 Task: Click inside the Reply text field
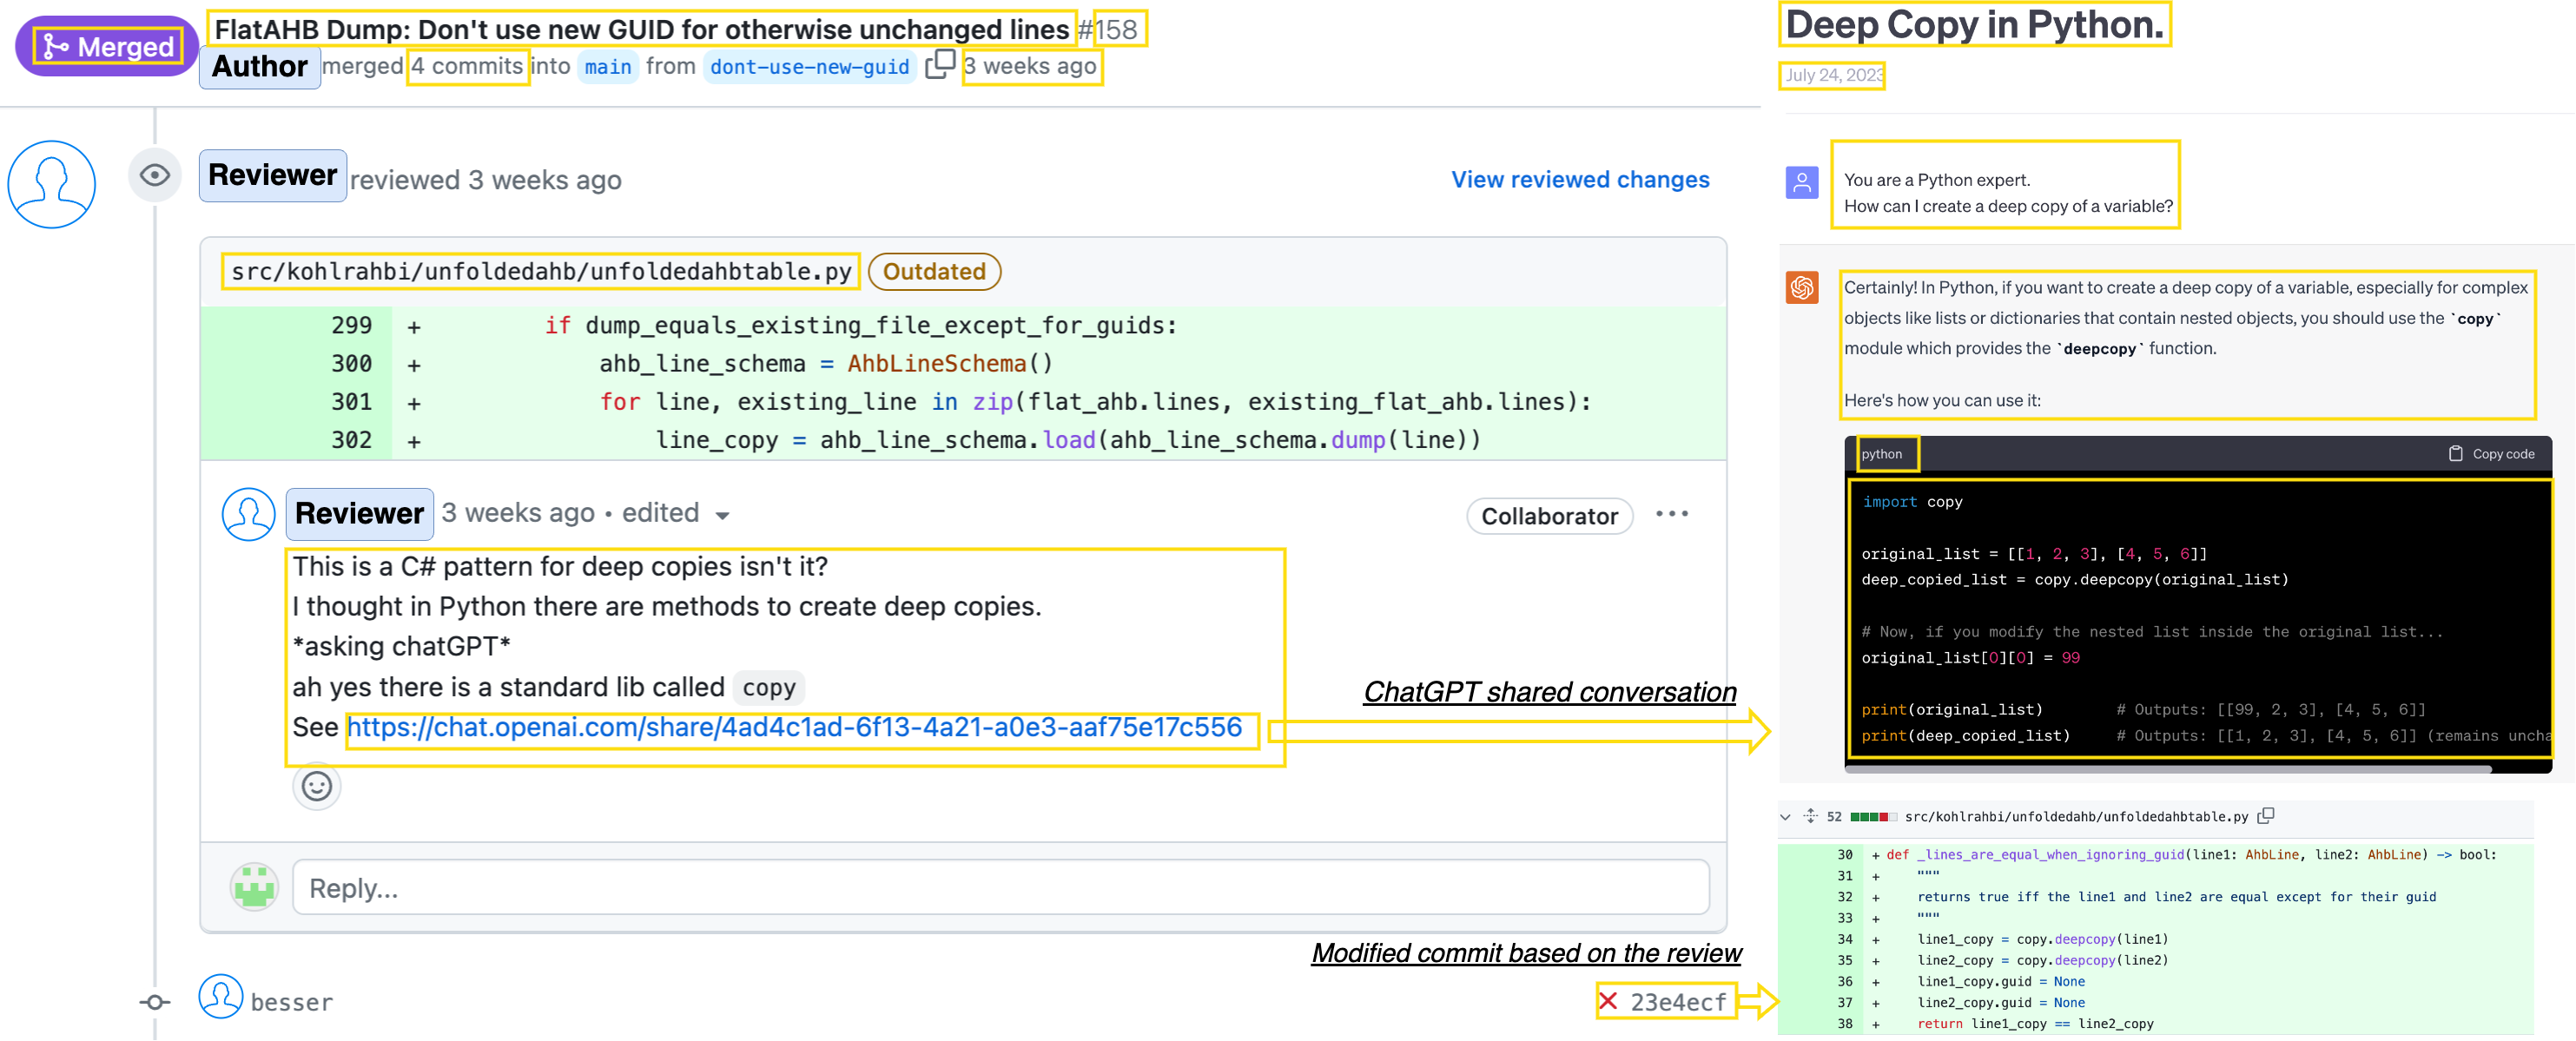click(999, 887)
